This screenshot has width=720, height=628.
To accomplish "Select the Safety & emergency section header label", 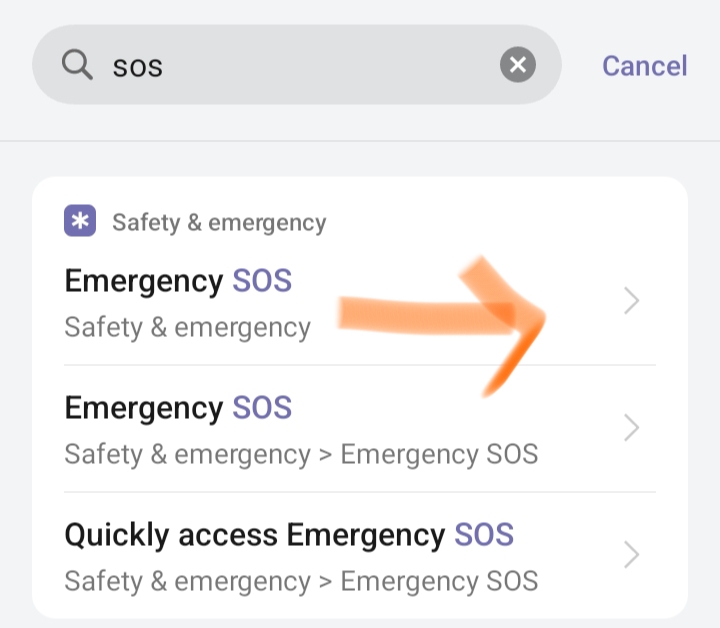I will pyautogui.click(x=219, y=222).
